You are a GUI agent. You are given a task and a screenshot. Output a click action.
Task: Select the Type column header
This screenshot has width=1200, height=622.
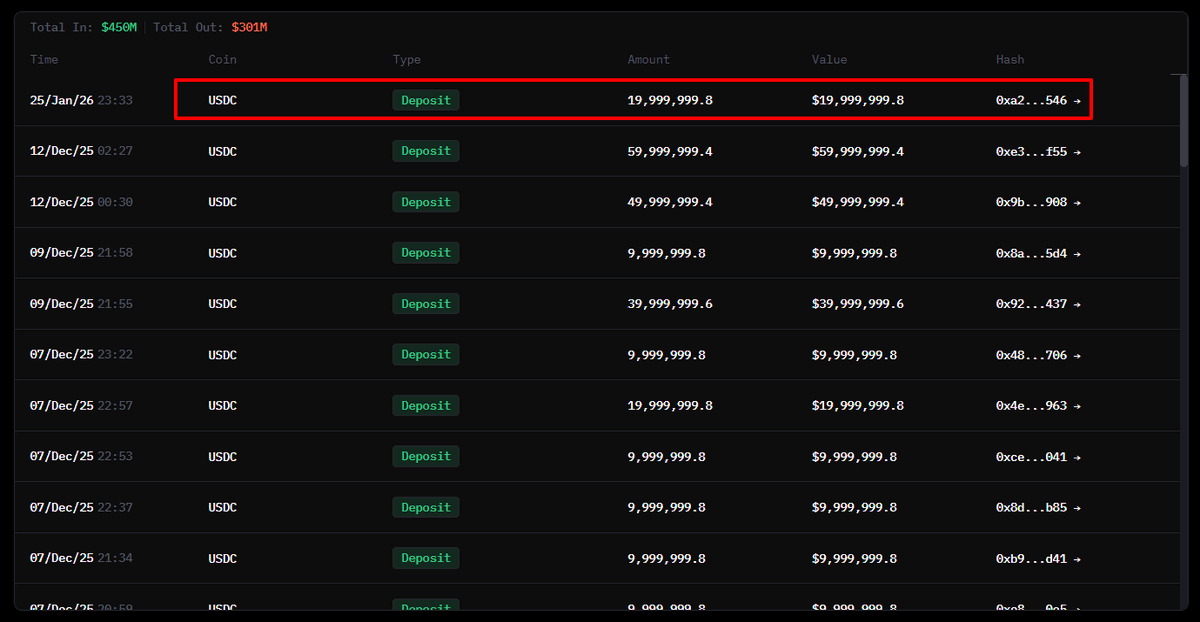pyautogui.click(x=406, y=60)
